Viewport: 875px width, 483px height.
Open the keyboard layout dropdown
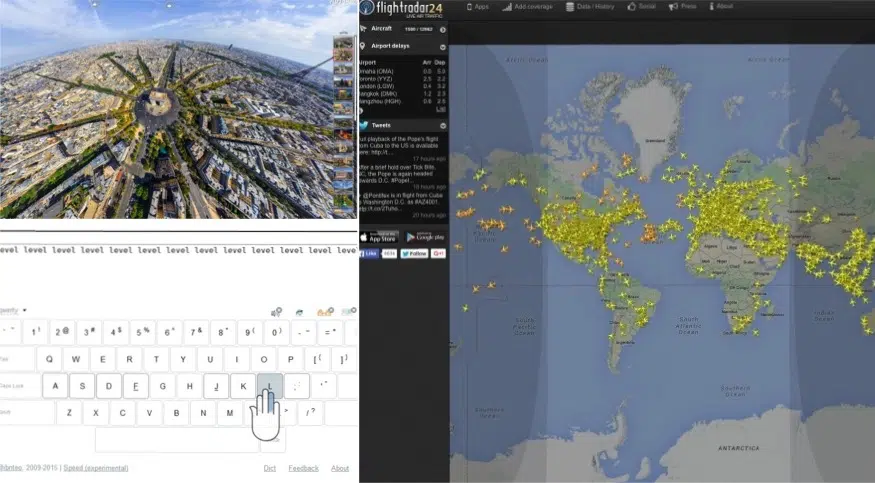tap(13, 310)
